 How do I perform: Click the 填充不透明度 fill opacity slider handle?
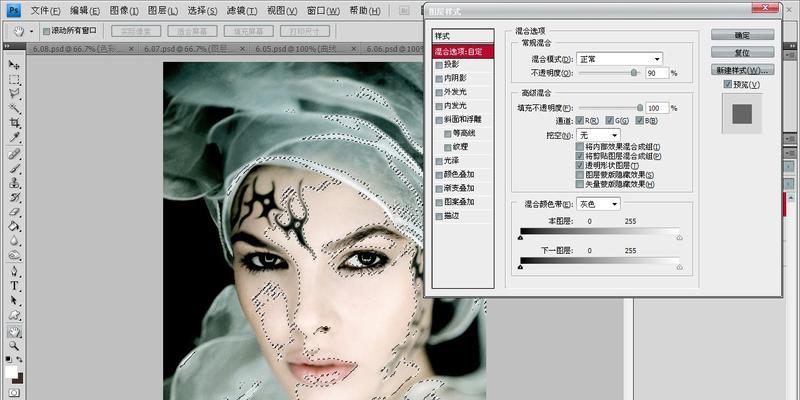tap(640, 108)
